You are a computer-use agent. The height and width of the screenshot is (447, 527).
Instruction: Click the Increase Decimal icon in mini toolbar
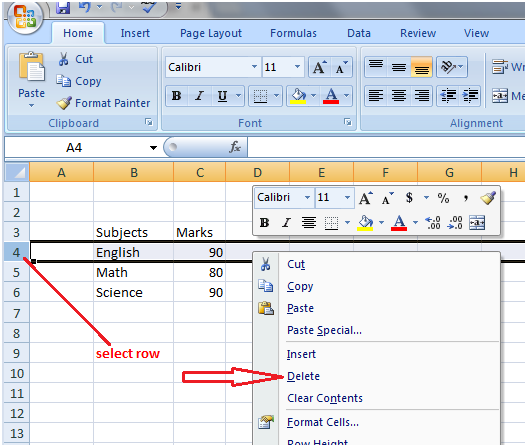[x=433, y=223]
